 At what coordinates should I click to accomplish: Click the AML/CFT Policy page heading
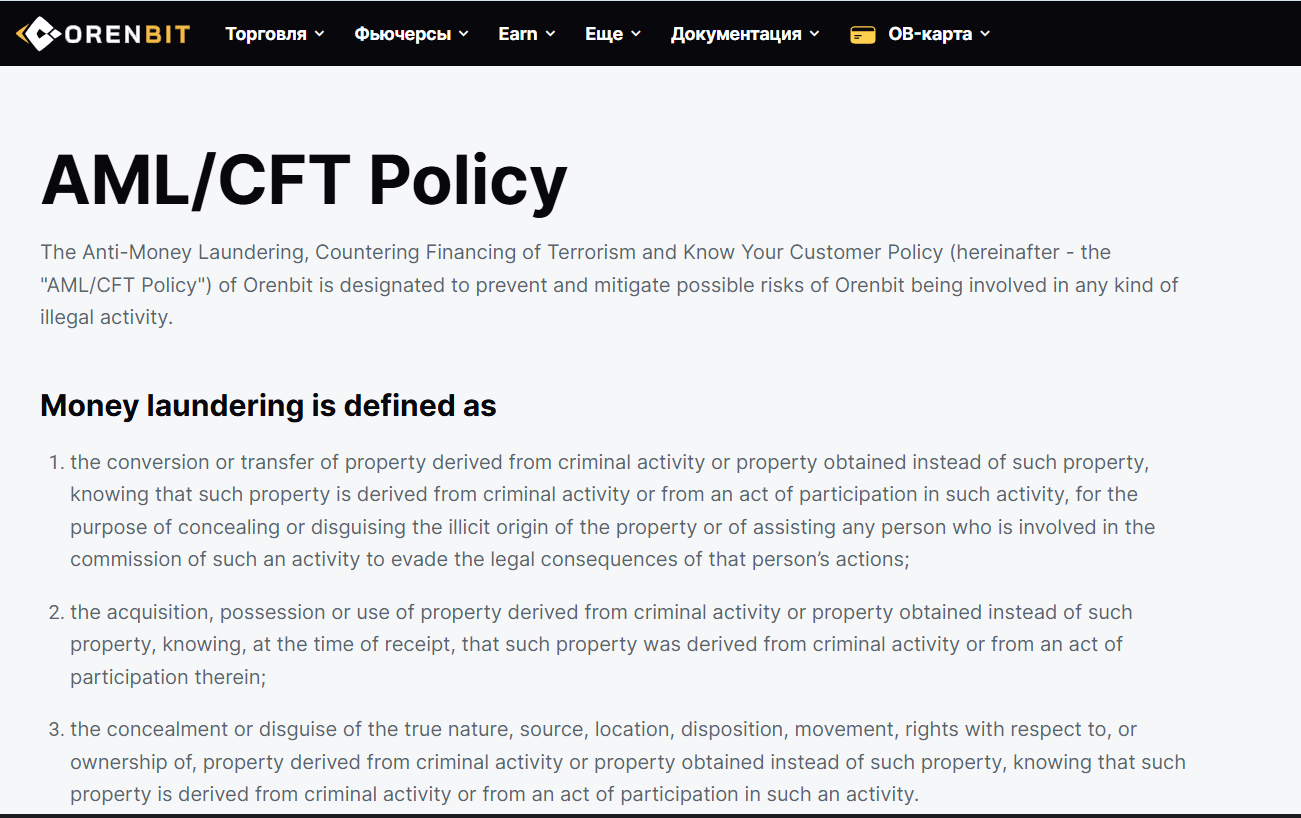point(304,180)
